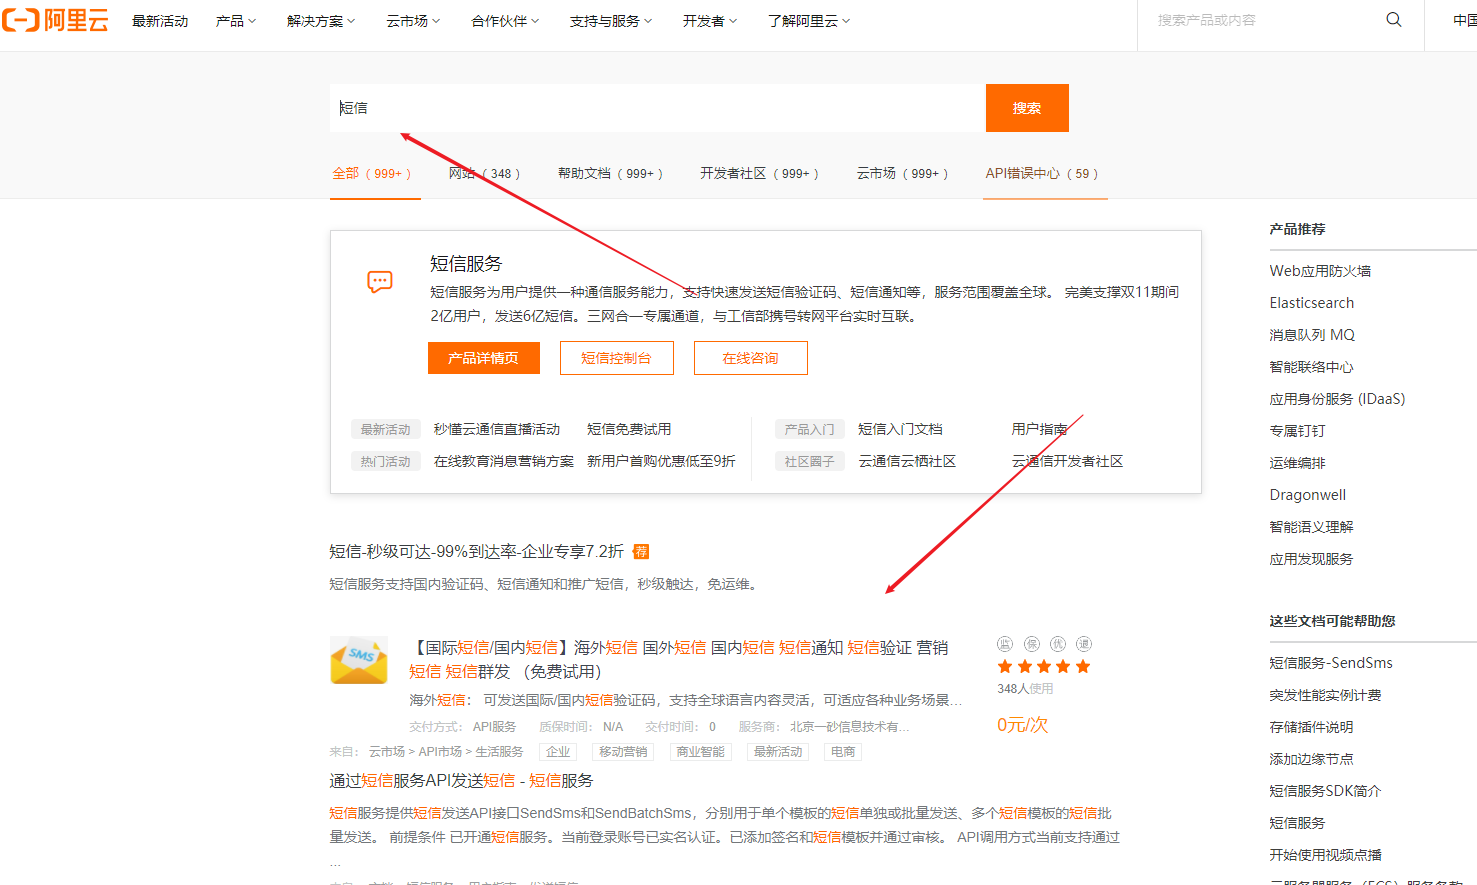Open 云通信开发者社区 link
This screenshot has height=885, width=1477.
click(1067, 461)
